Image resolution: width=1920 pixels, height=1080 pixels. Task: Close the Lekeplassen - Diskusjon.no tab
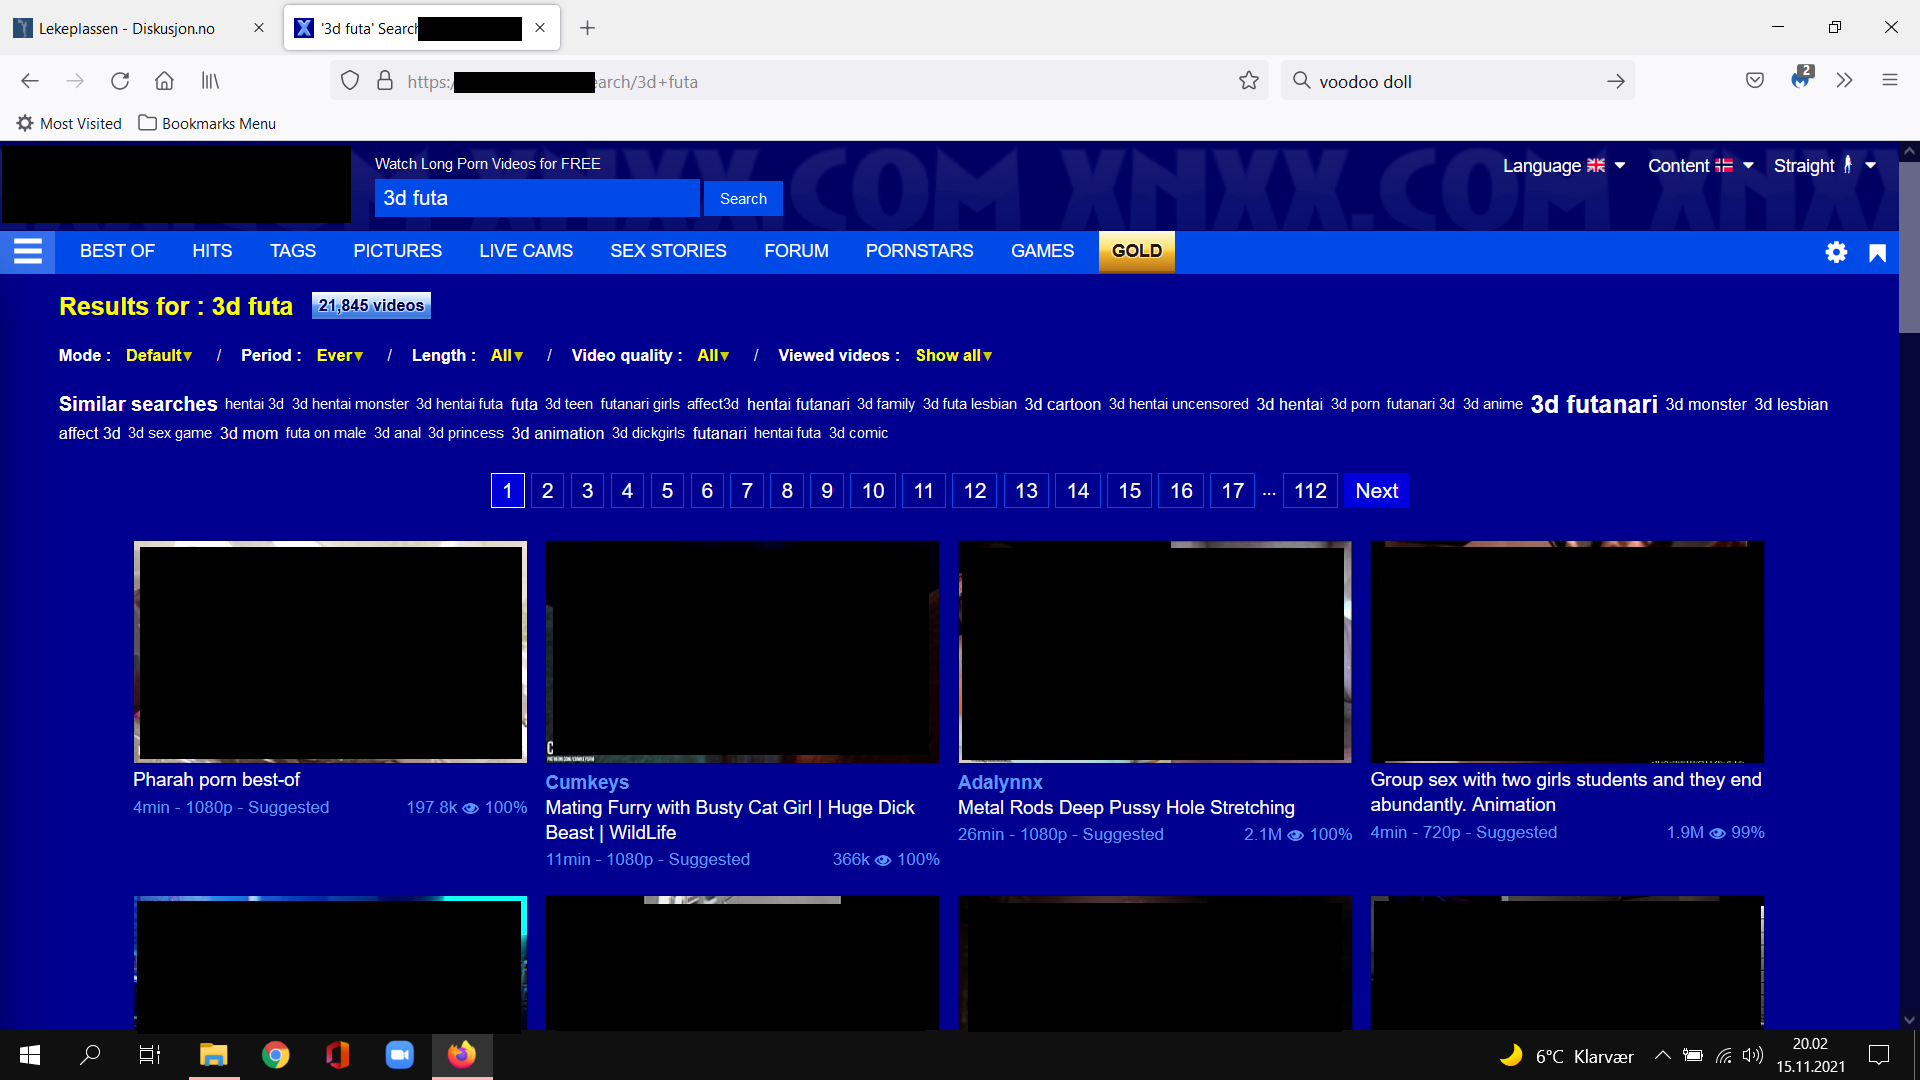click(x=259, y=28)
